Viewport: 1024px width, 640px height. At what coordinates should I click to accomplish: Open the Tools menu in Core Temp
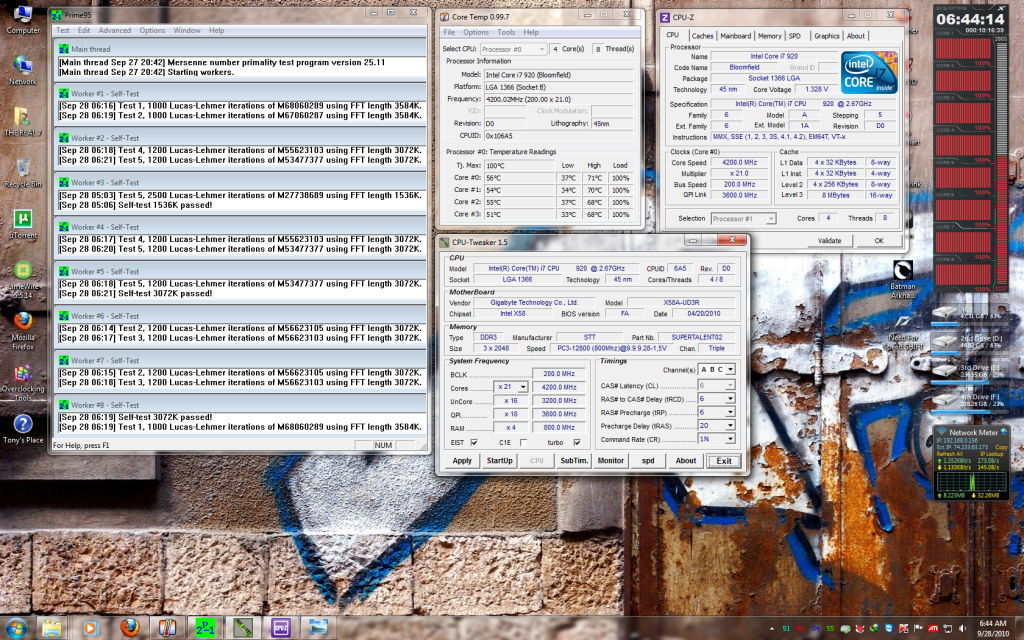tap(506, 33)
